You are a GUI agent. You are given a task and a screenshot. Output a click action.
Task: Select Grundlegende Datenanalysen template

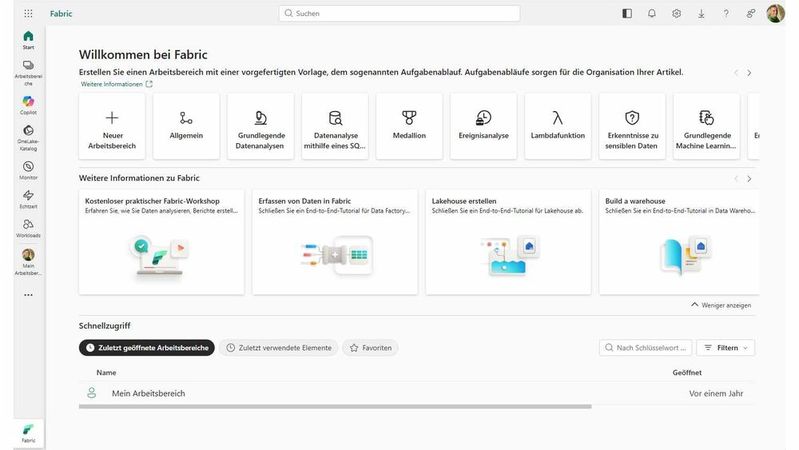pyautogui.click(x=261, y=126)
